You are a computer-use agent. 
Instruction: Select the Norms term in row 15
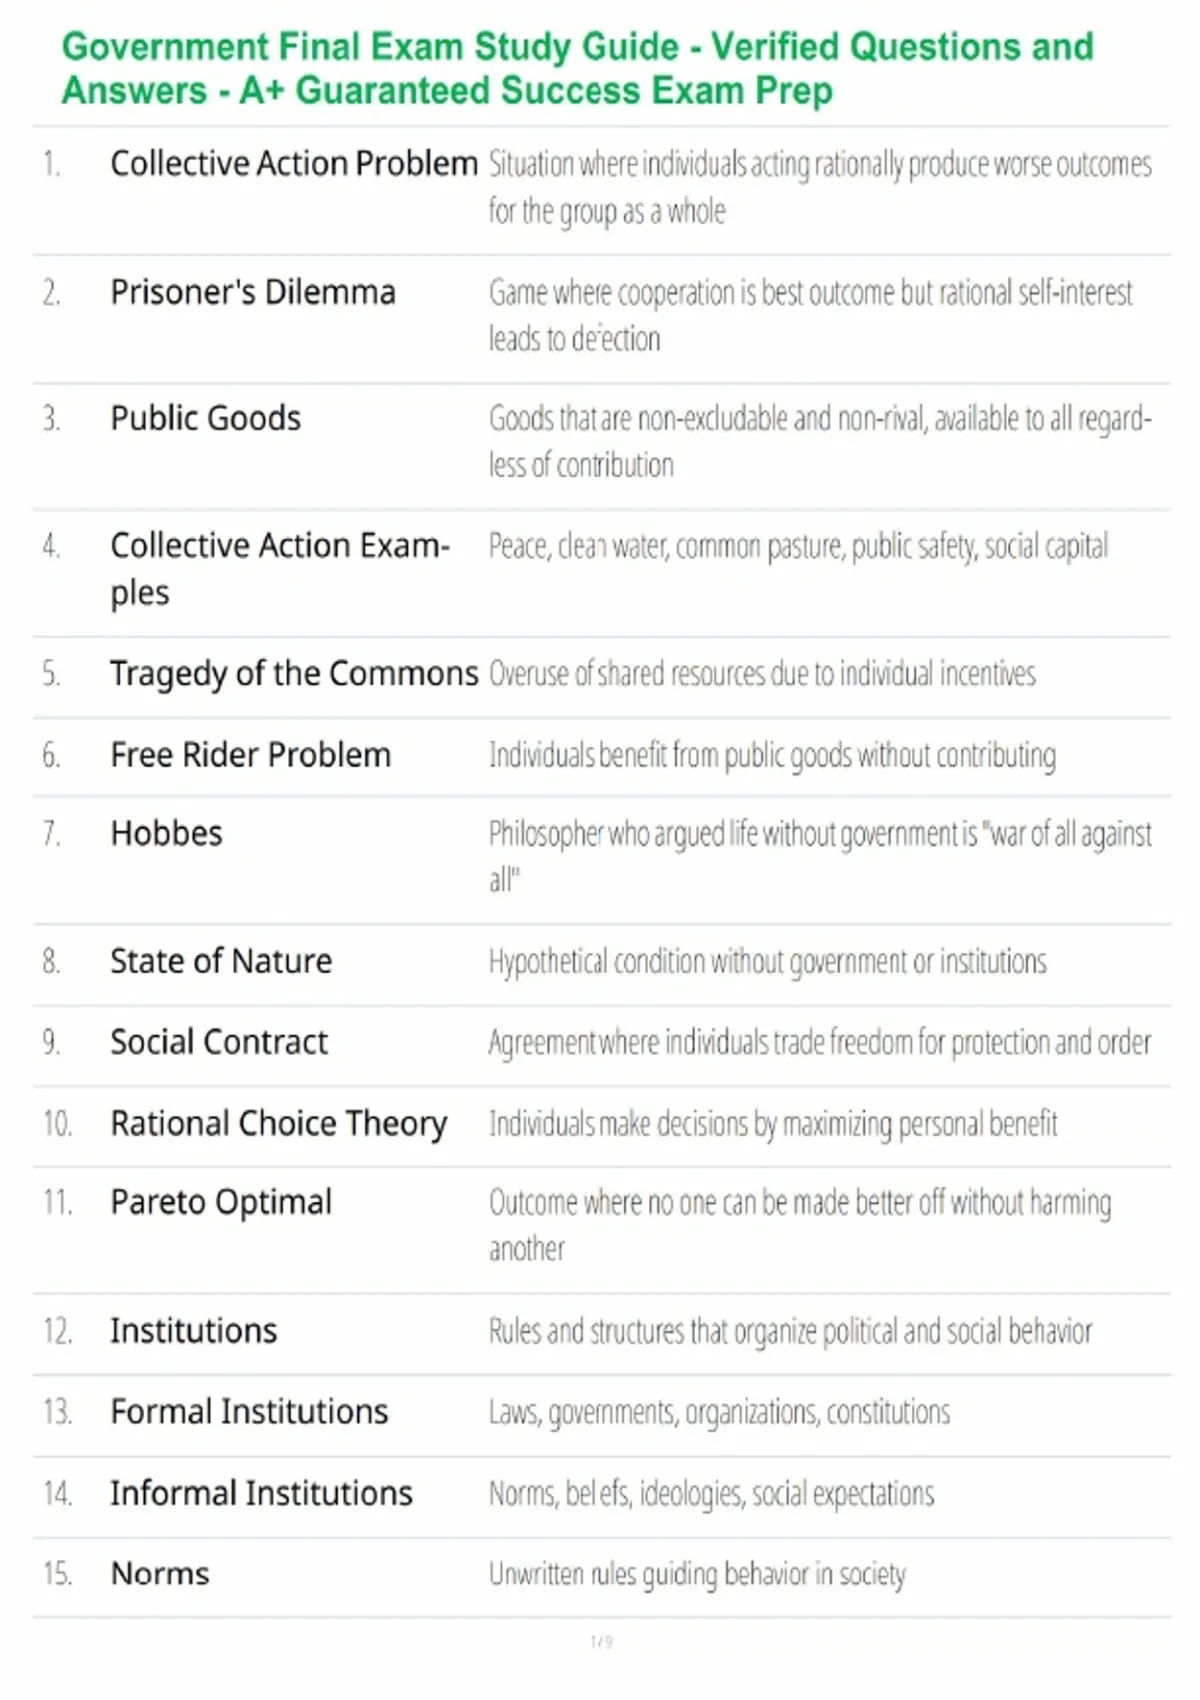tap(160, 1574)
